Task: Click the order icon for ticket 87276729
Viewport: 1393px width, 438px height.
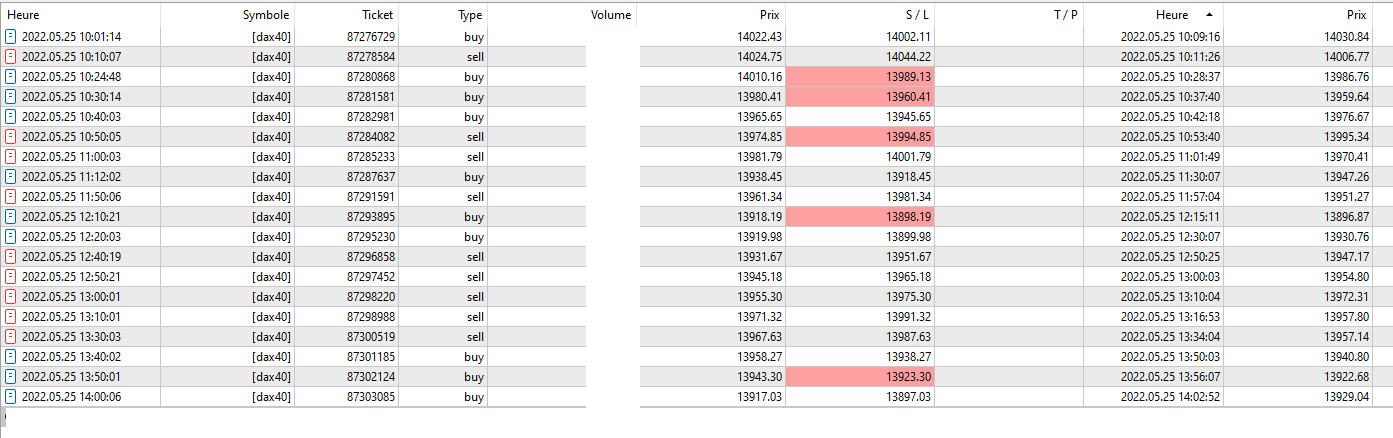Action: tap(11, 36)
